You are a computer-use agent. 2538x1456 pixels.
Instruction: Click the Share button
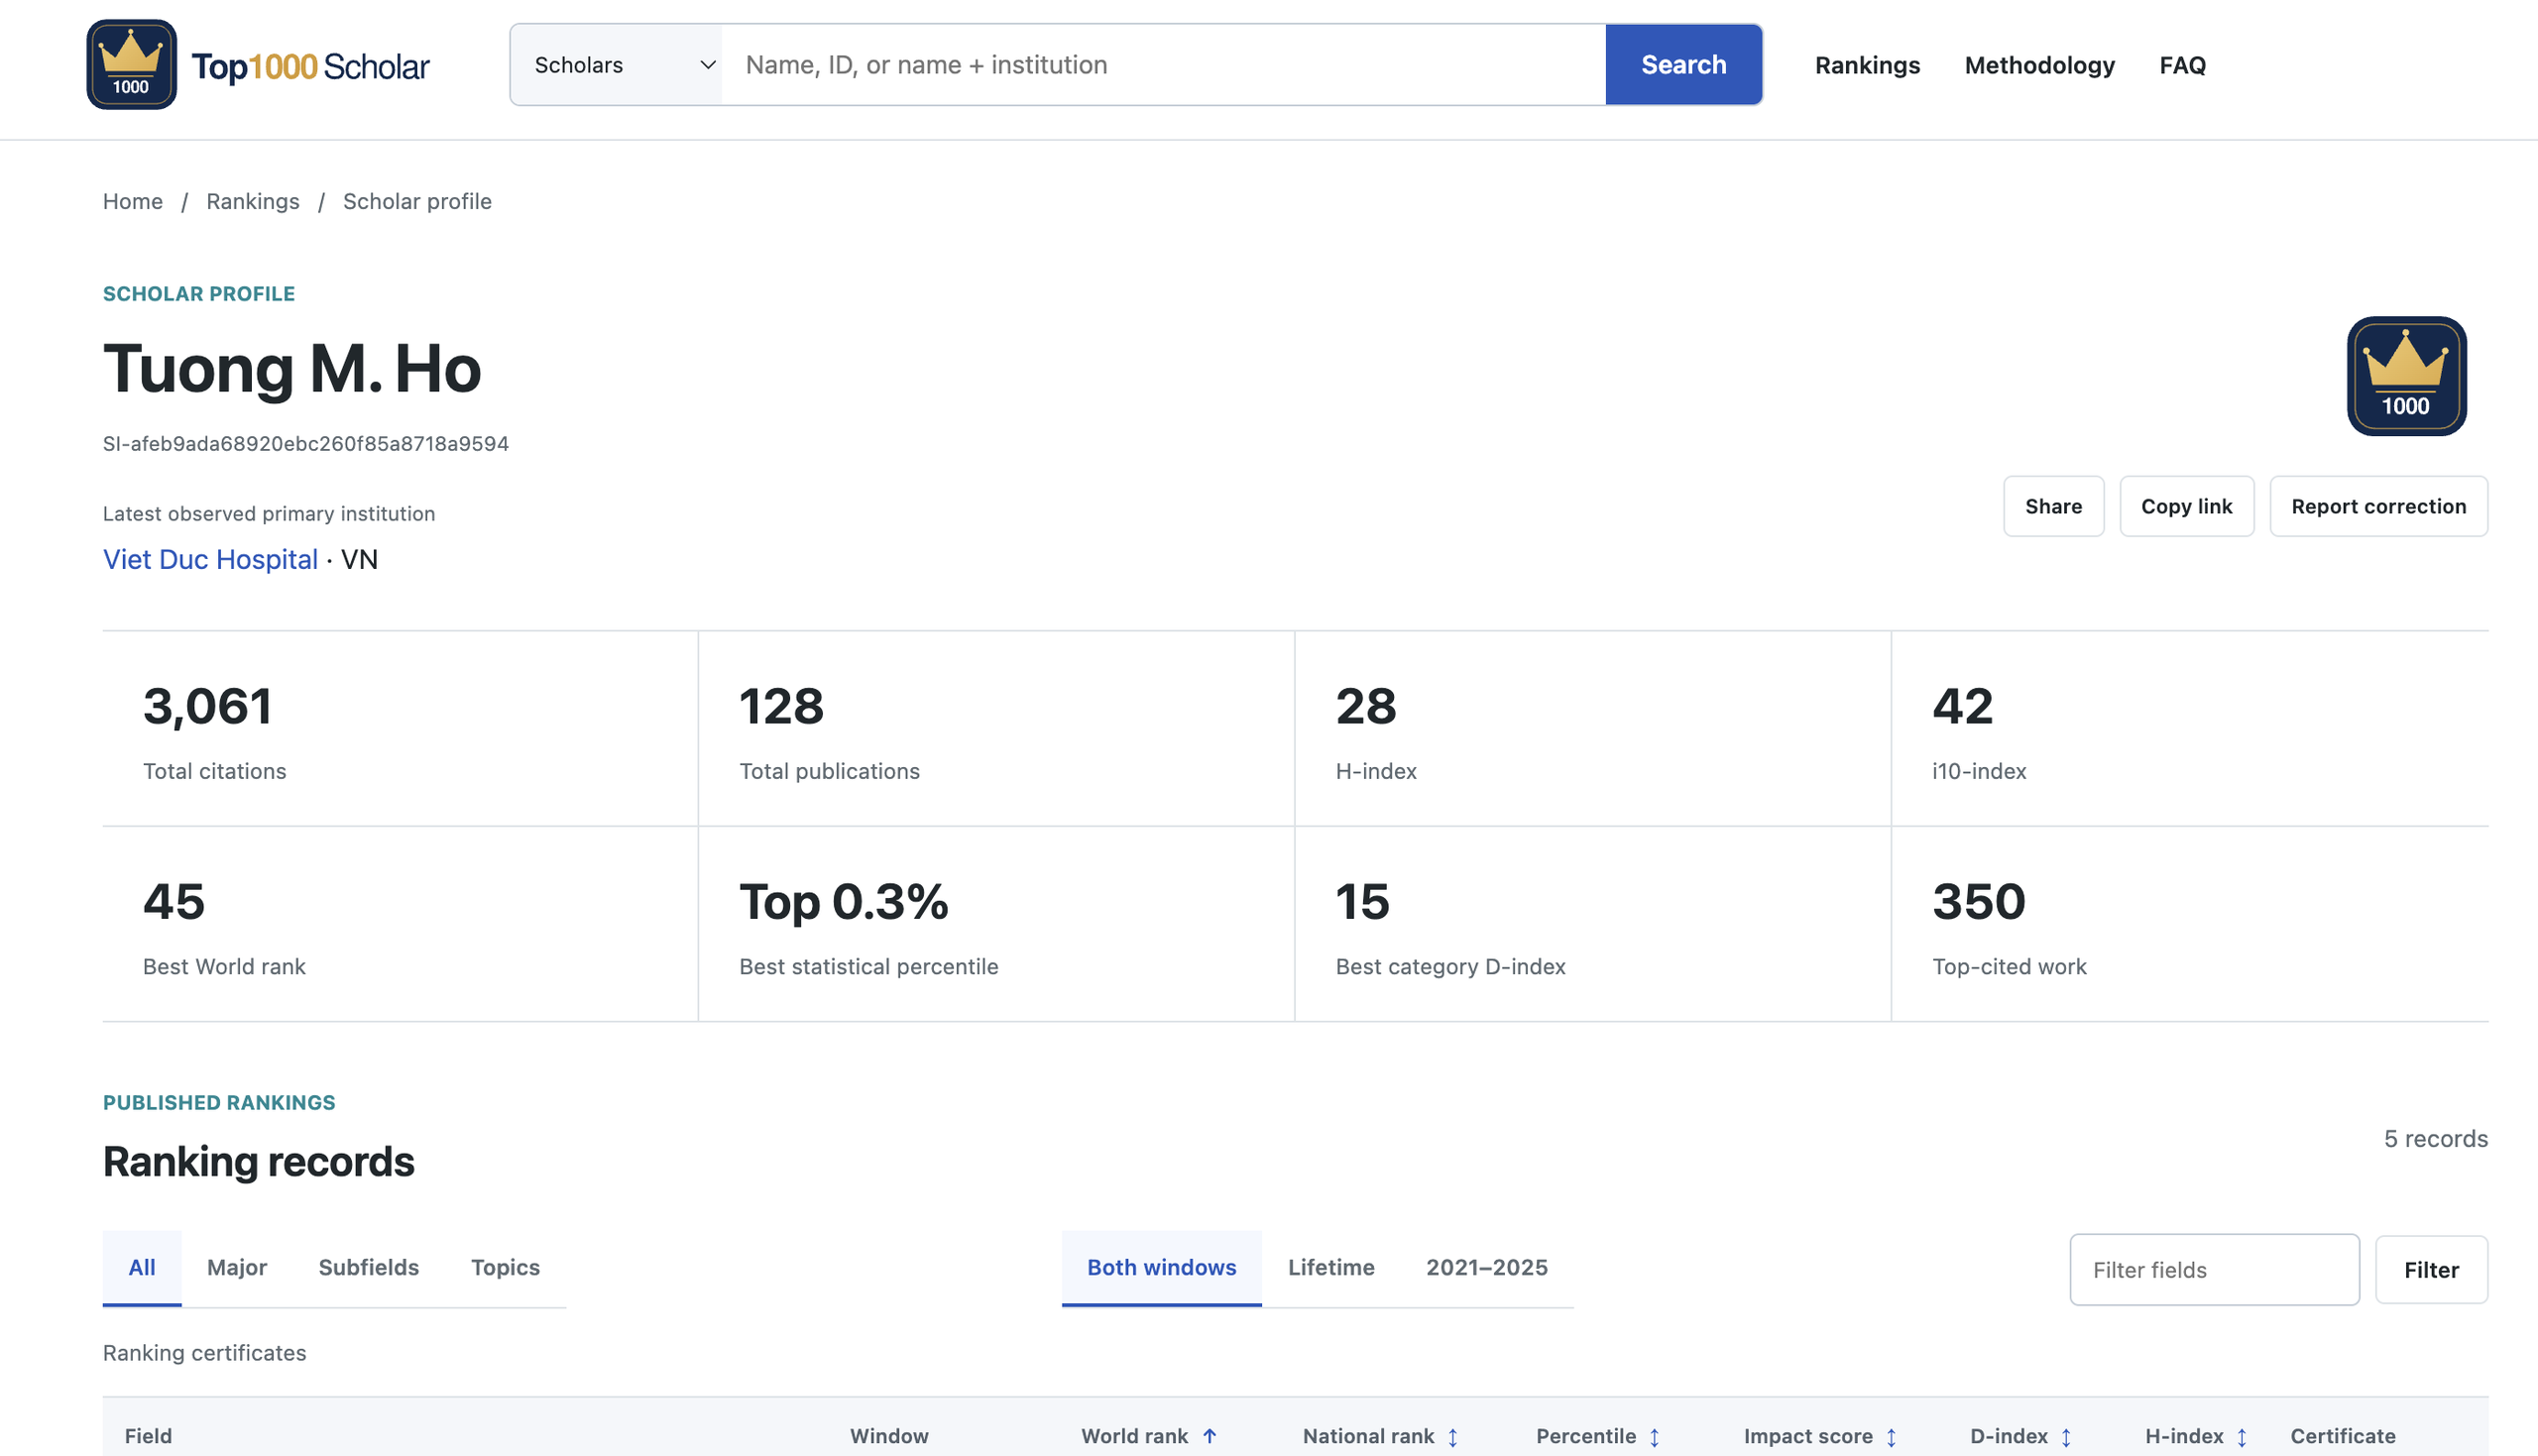coord(2053,506)
